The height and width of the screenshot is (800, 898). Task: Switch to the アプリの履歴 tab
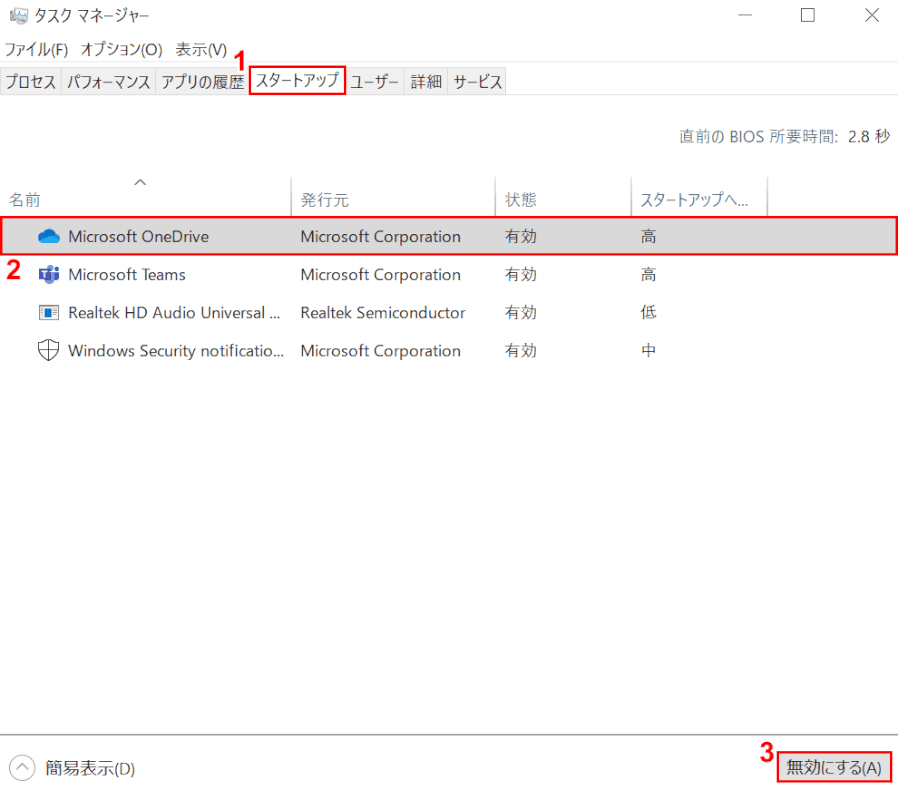pos(202,82)
